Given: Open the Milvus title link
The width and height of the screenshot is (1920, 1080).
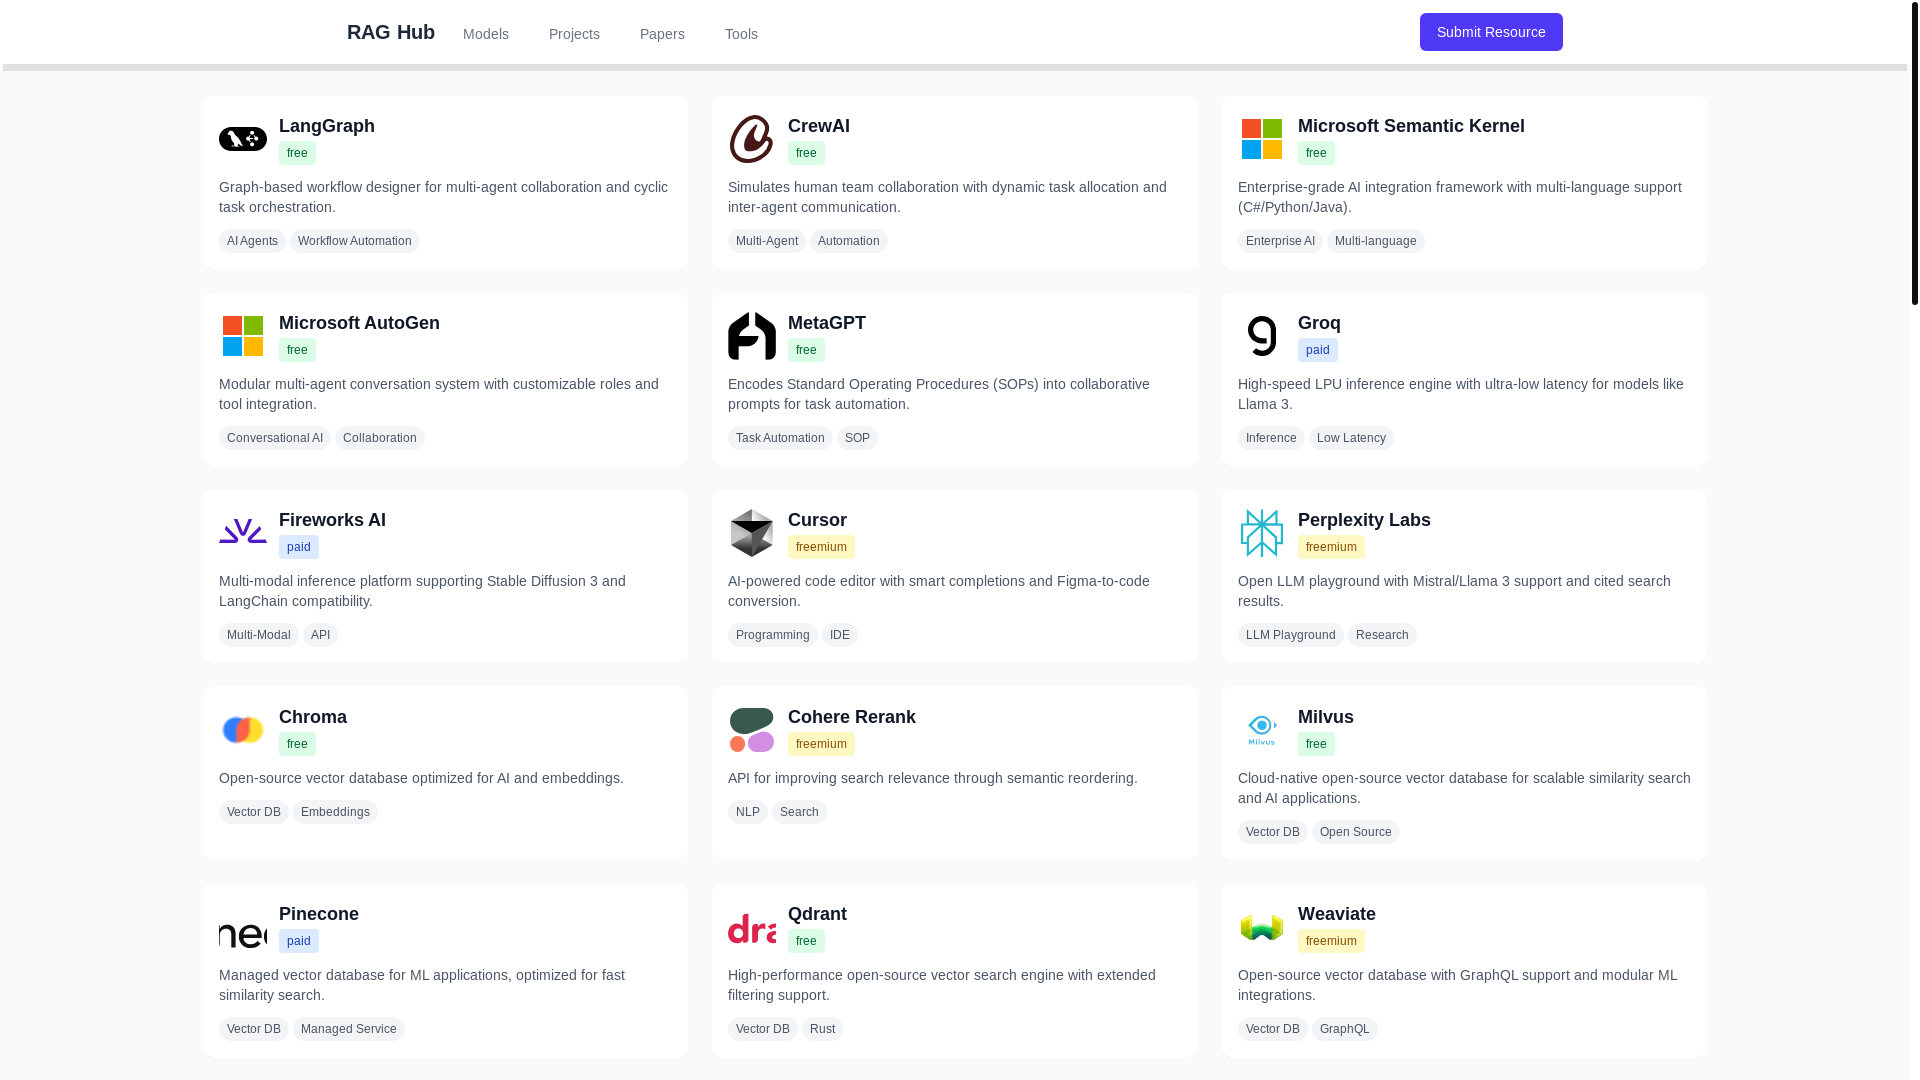Looking at the screenshot, I should pyautogui.click(x=1326, y=717).
